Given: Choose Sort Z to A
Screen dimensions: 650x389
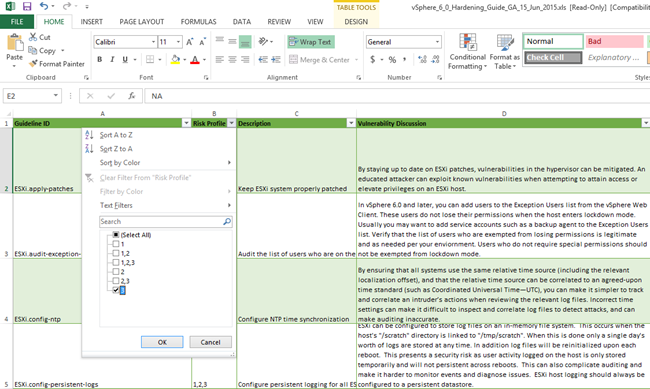Looking at the screenshot, I should coord(116,149).
